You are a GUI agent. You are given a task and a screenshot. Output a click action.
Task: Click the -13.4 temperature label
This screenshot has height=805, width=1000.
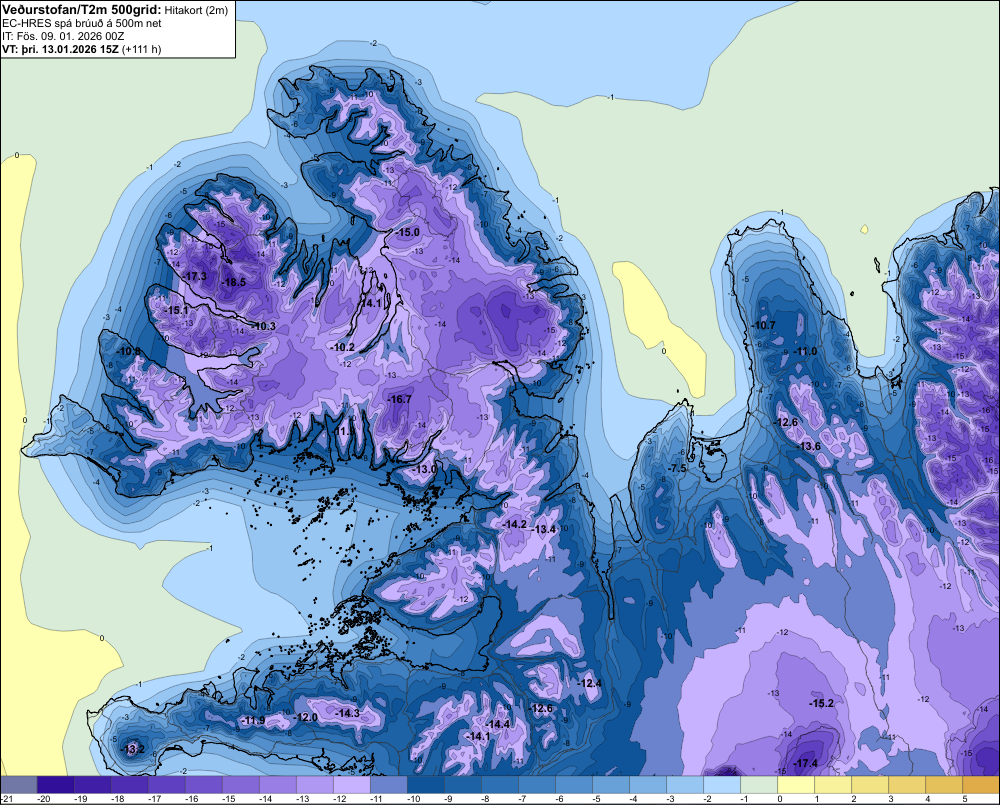tap(543, 529)
